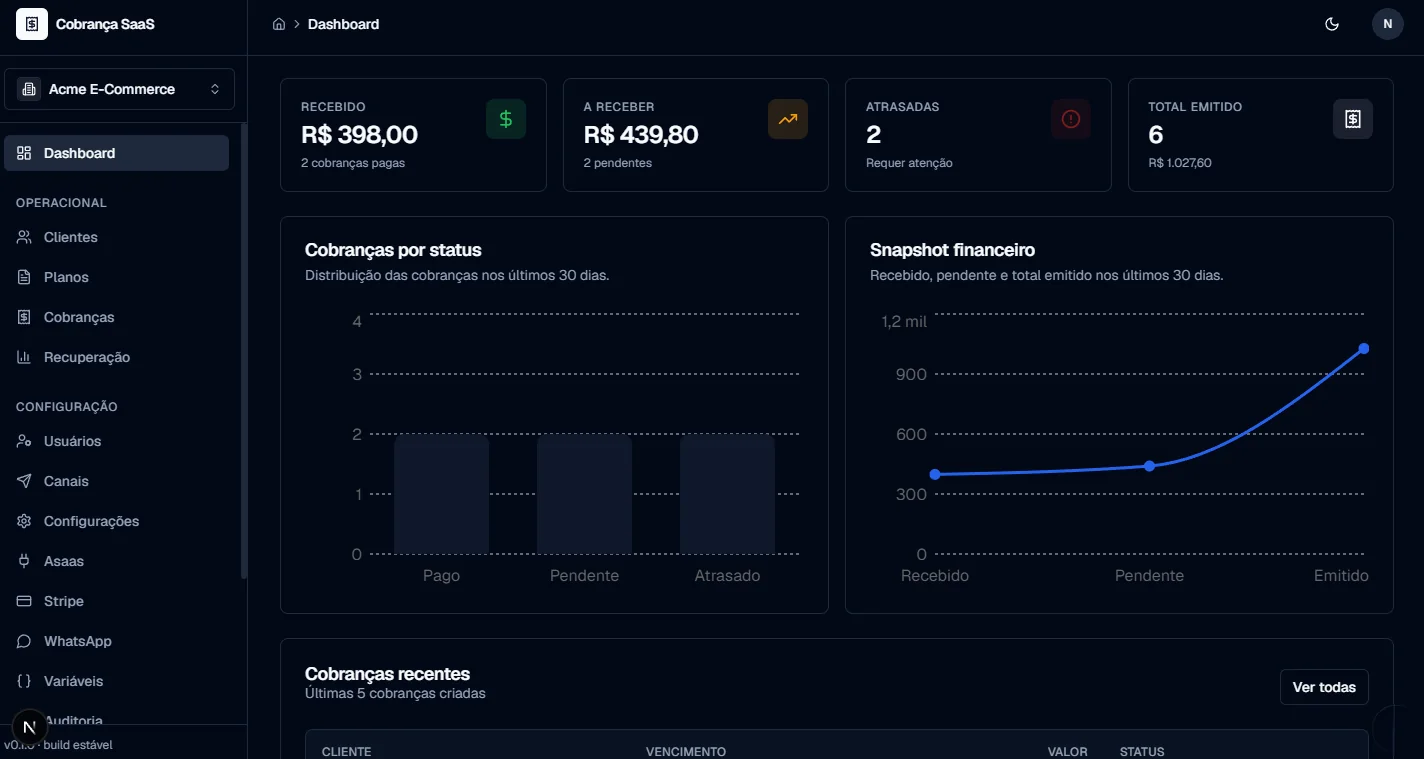The image size is (1424, 759).
Task: Click the Cobranças por status heading
Action: tap(393, 250)
